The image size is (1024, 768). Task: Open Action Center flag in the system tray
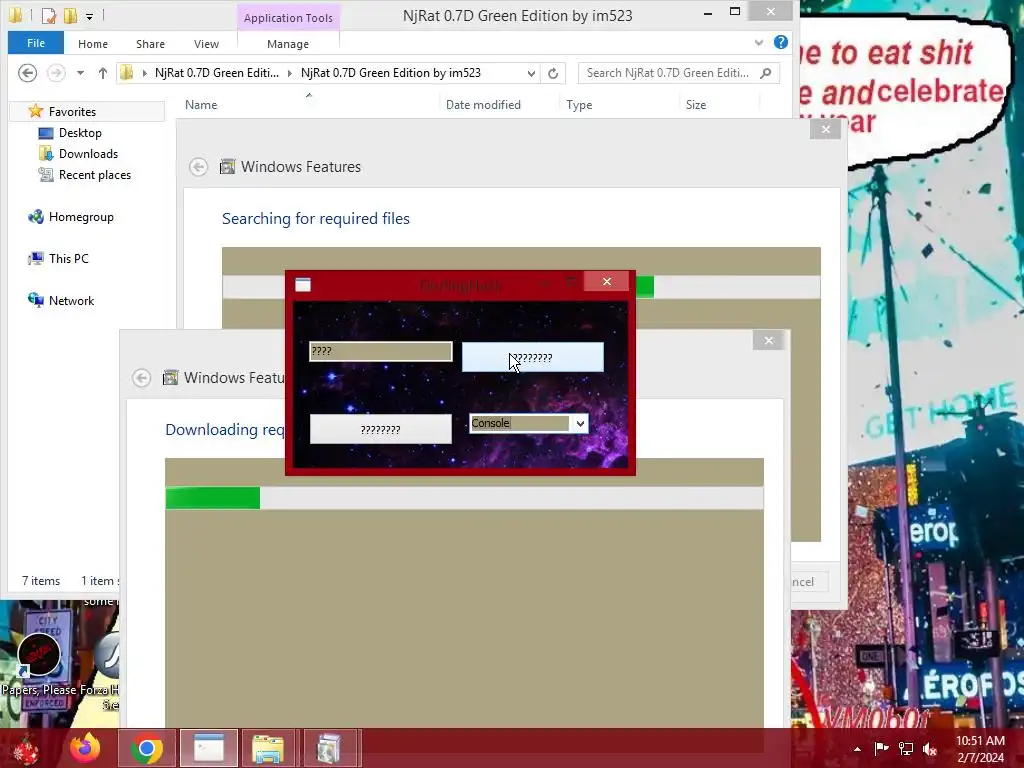(881, 748)
